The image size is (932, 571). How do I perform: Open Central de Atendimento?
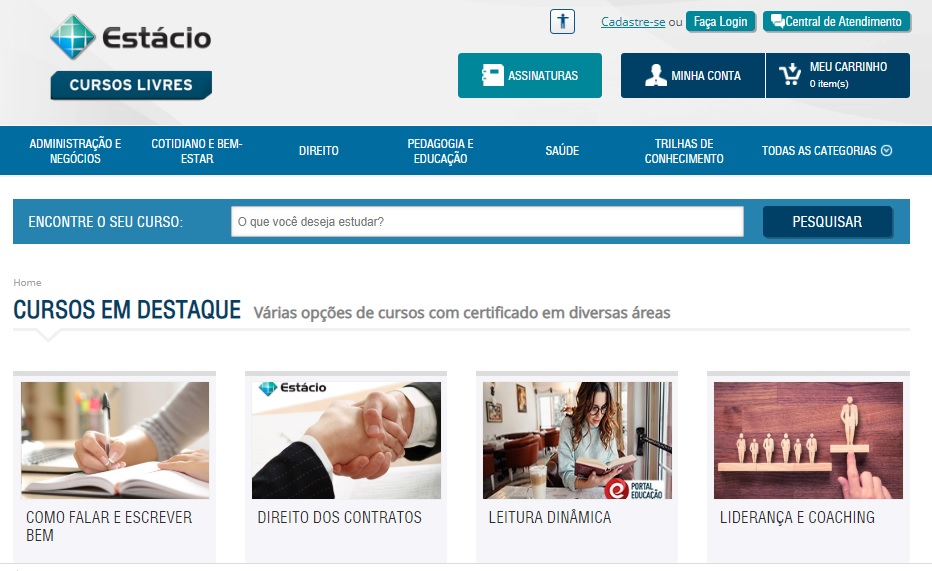tap(837, 21)
